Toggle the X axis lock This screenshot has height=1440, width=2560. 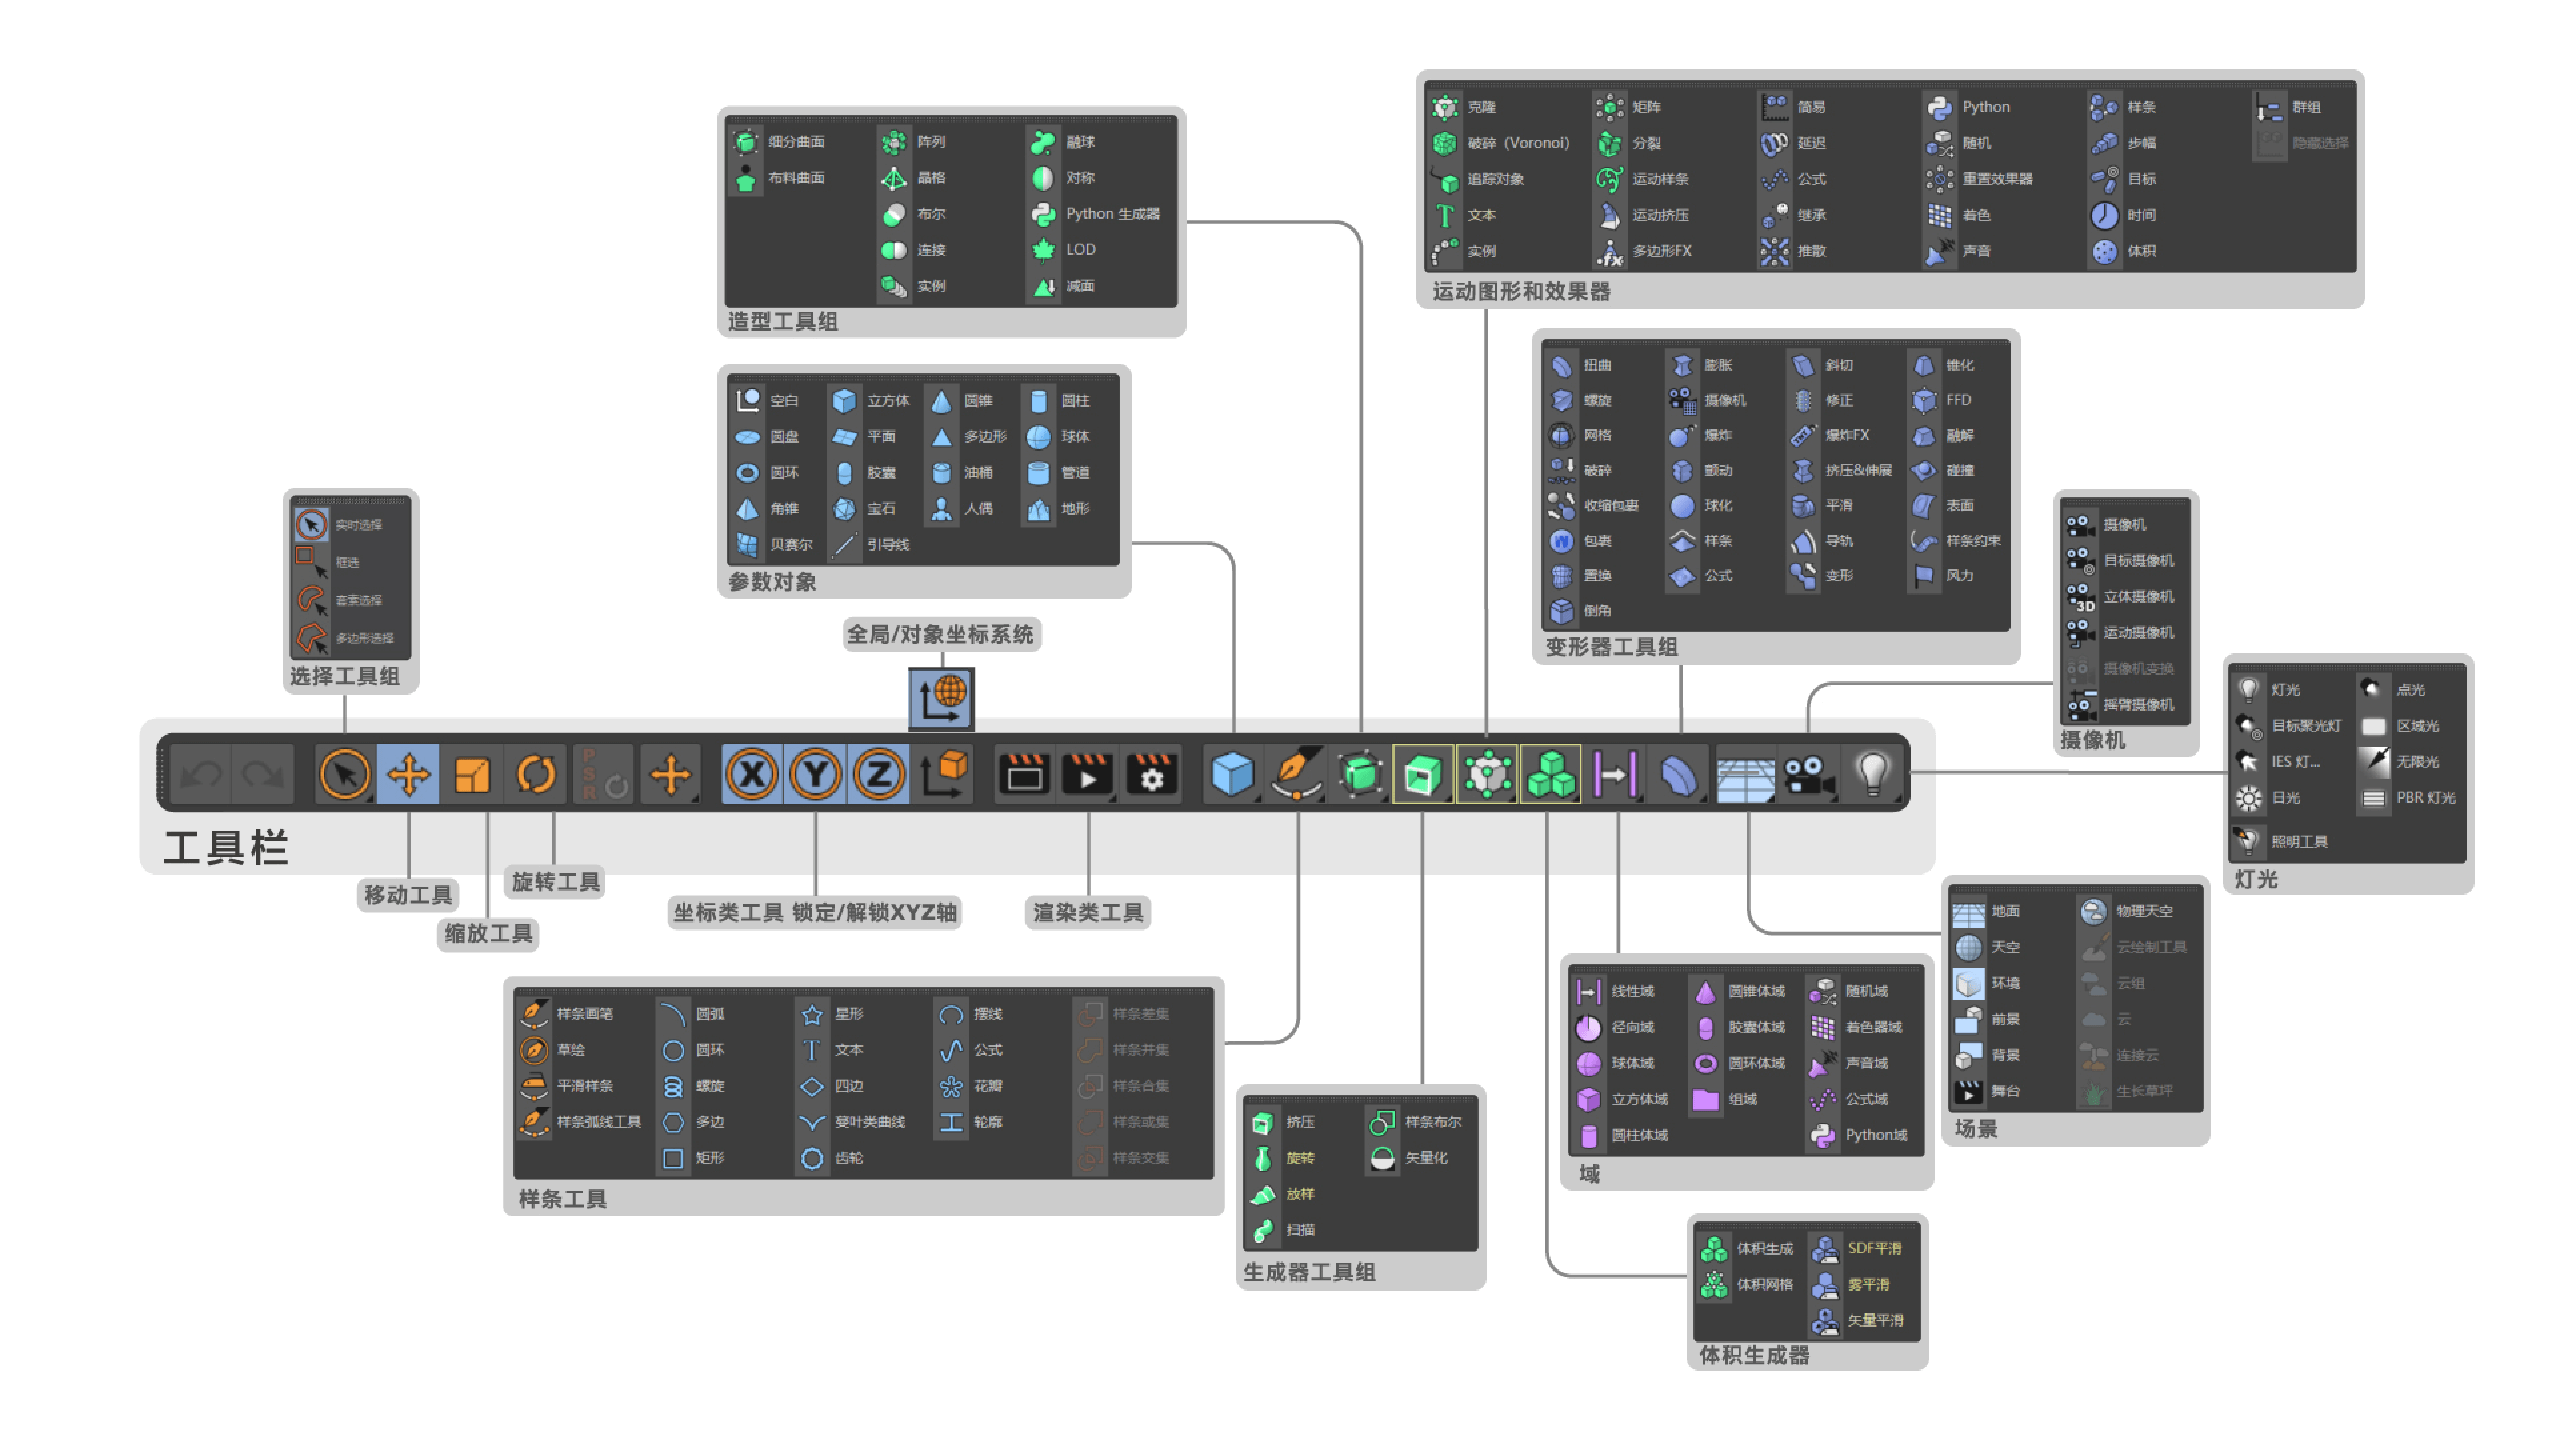click(x=752, y=774)
